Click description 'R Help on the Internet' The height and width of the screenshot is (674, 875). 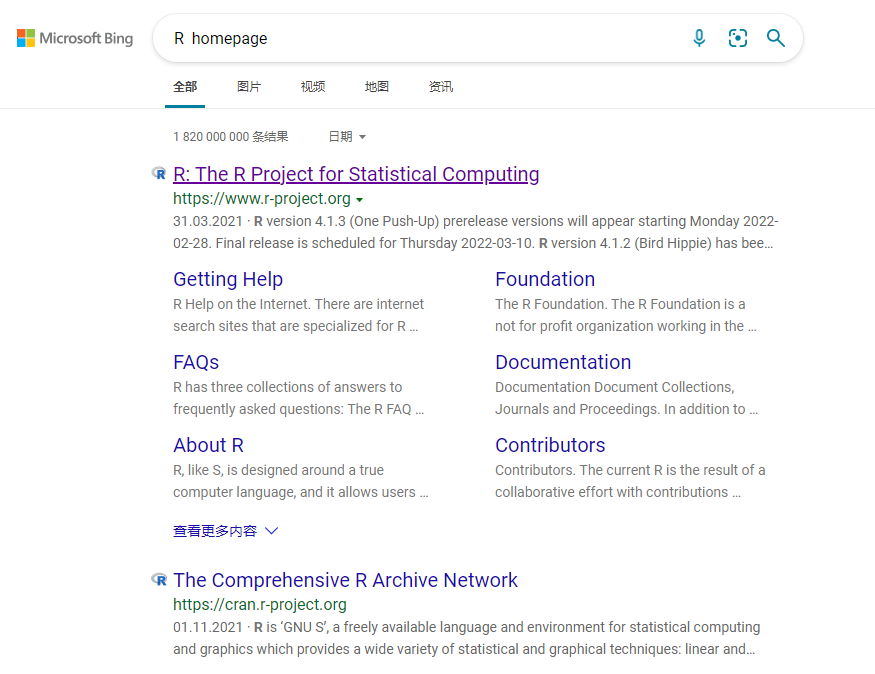(298, 315)
